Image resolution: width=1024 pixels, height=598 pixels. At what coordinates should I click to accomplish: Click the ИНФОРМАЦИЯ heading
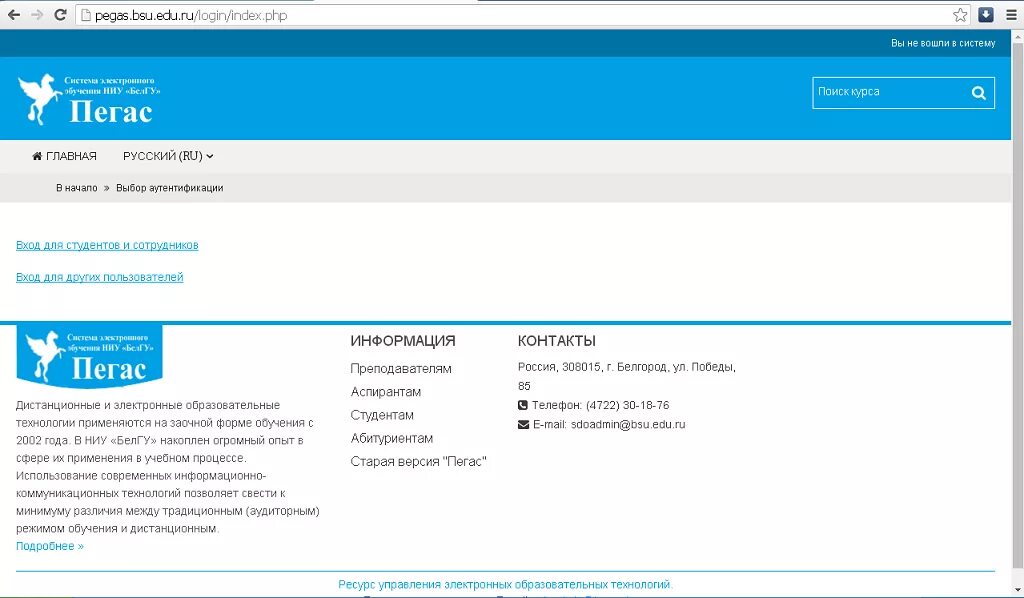point(403,341)
